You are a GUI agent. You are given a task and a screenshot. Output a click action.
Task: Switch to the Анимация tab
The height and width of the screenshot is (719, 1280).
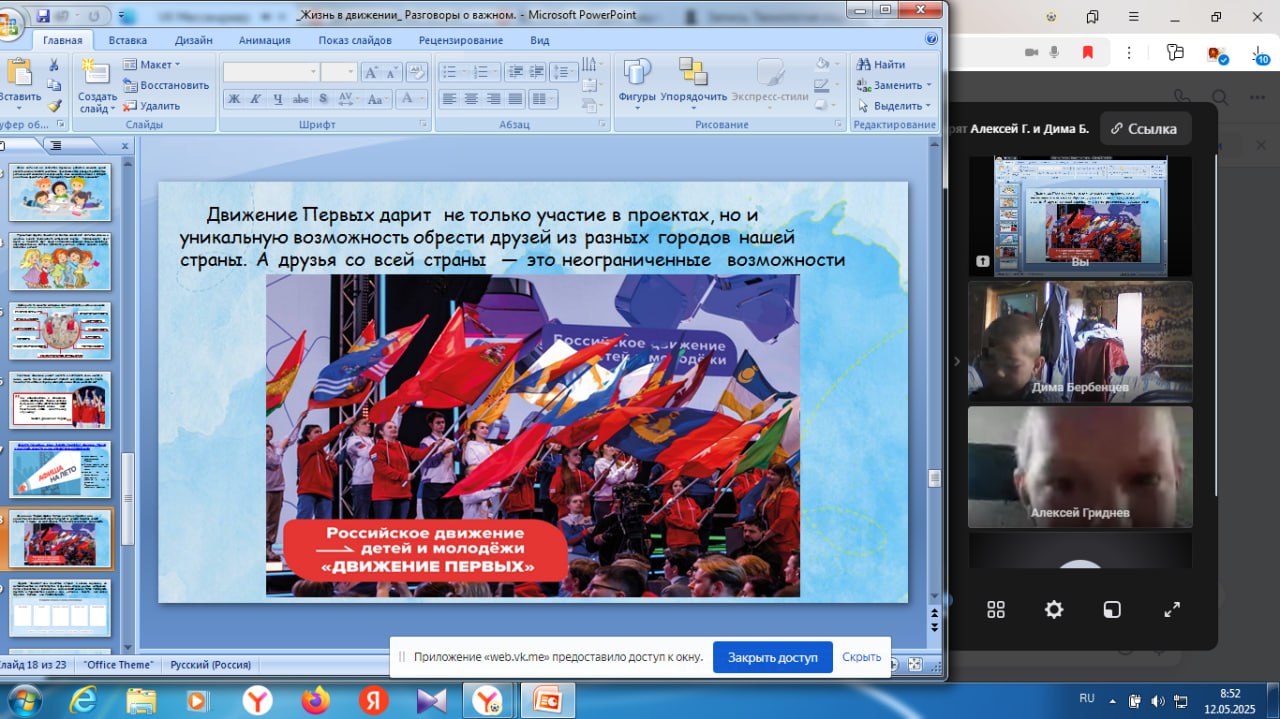264,40
